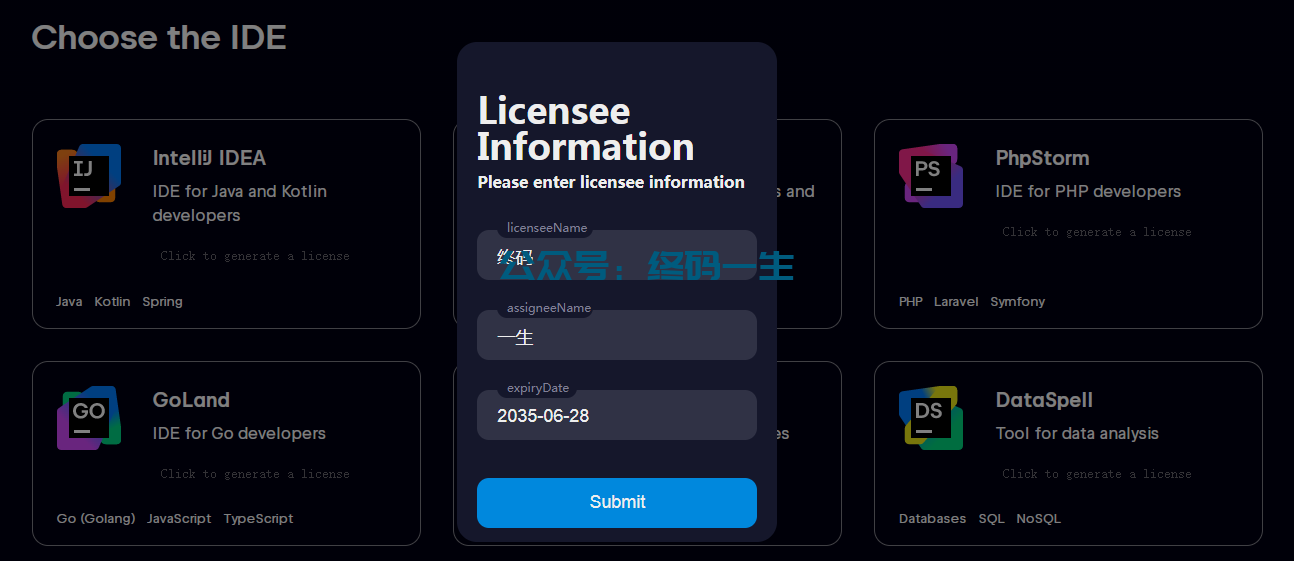Select the Go (Golang) tag
1294x561 pixels.
click(96, 519)
